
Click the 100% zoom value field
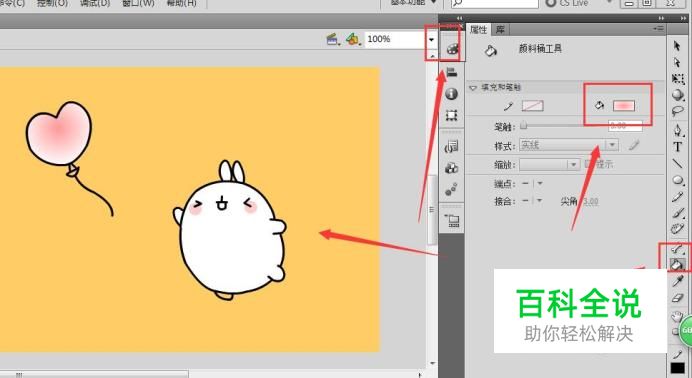[x=395, y=40]
